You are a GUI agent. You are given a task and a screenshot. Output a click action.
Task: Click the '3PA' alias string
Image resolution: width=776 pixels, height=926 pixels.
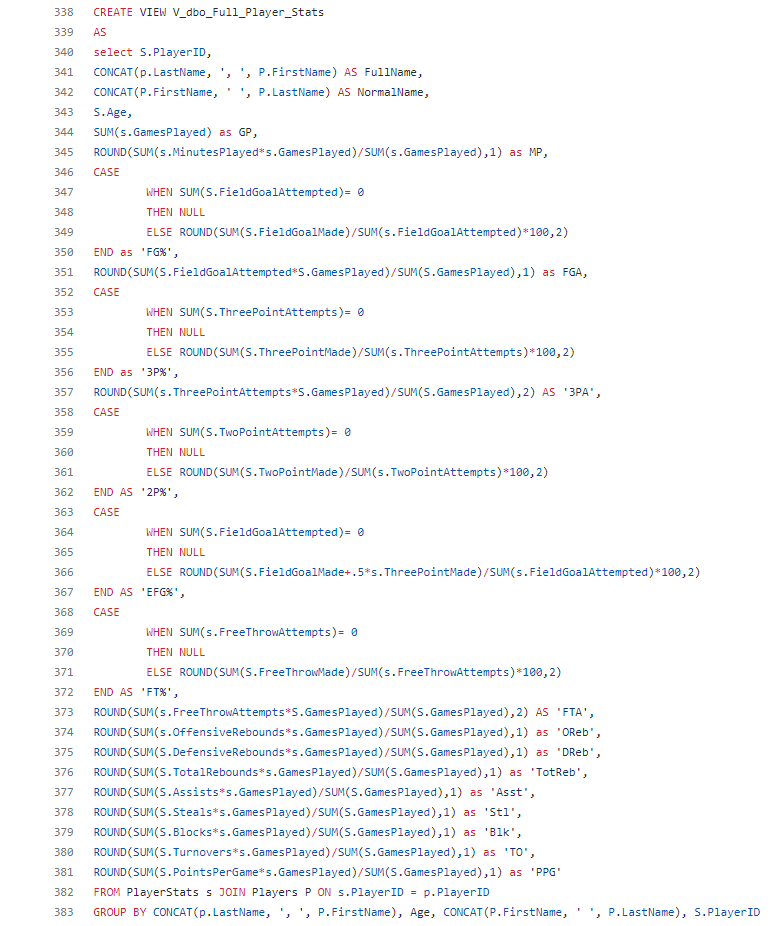tap(583, 392)
